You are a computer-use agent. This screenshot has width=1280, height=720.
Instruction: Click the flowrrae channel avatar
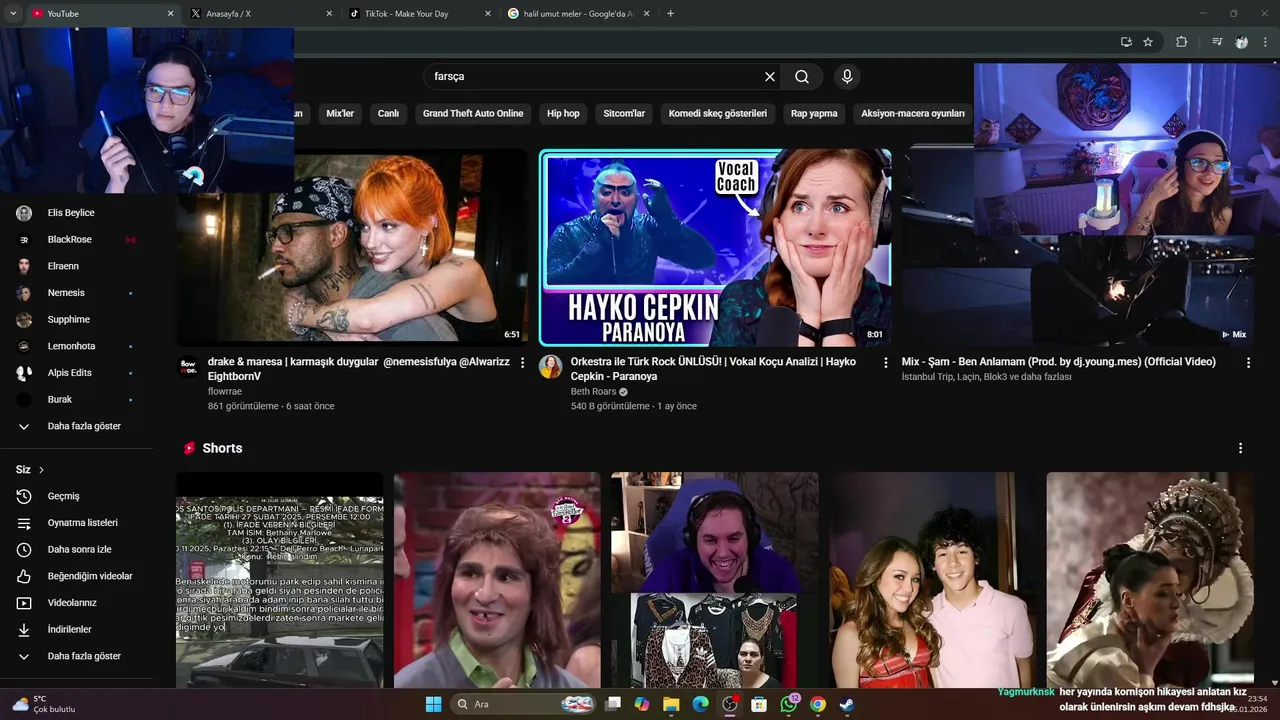coord(188,367)
